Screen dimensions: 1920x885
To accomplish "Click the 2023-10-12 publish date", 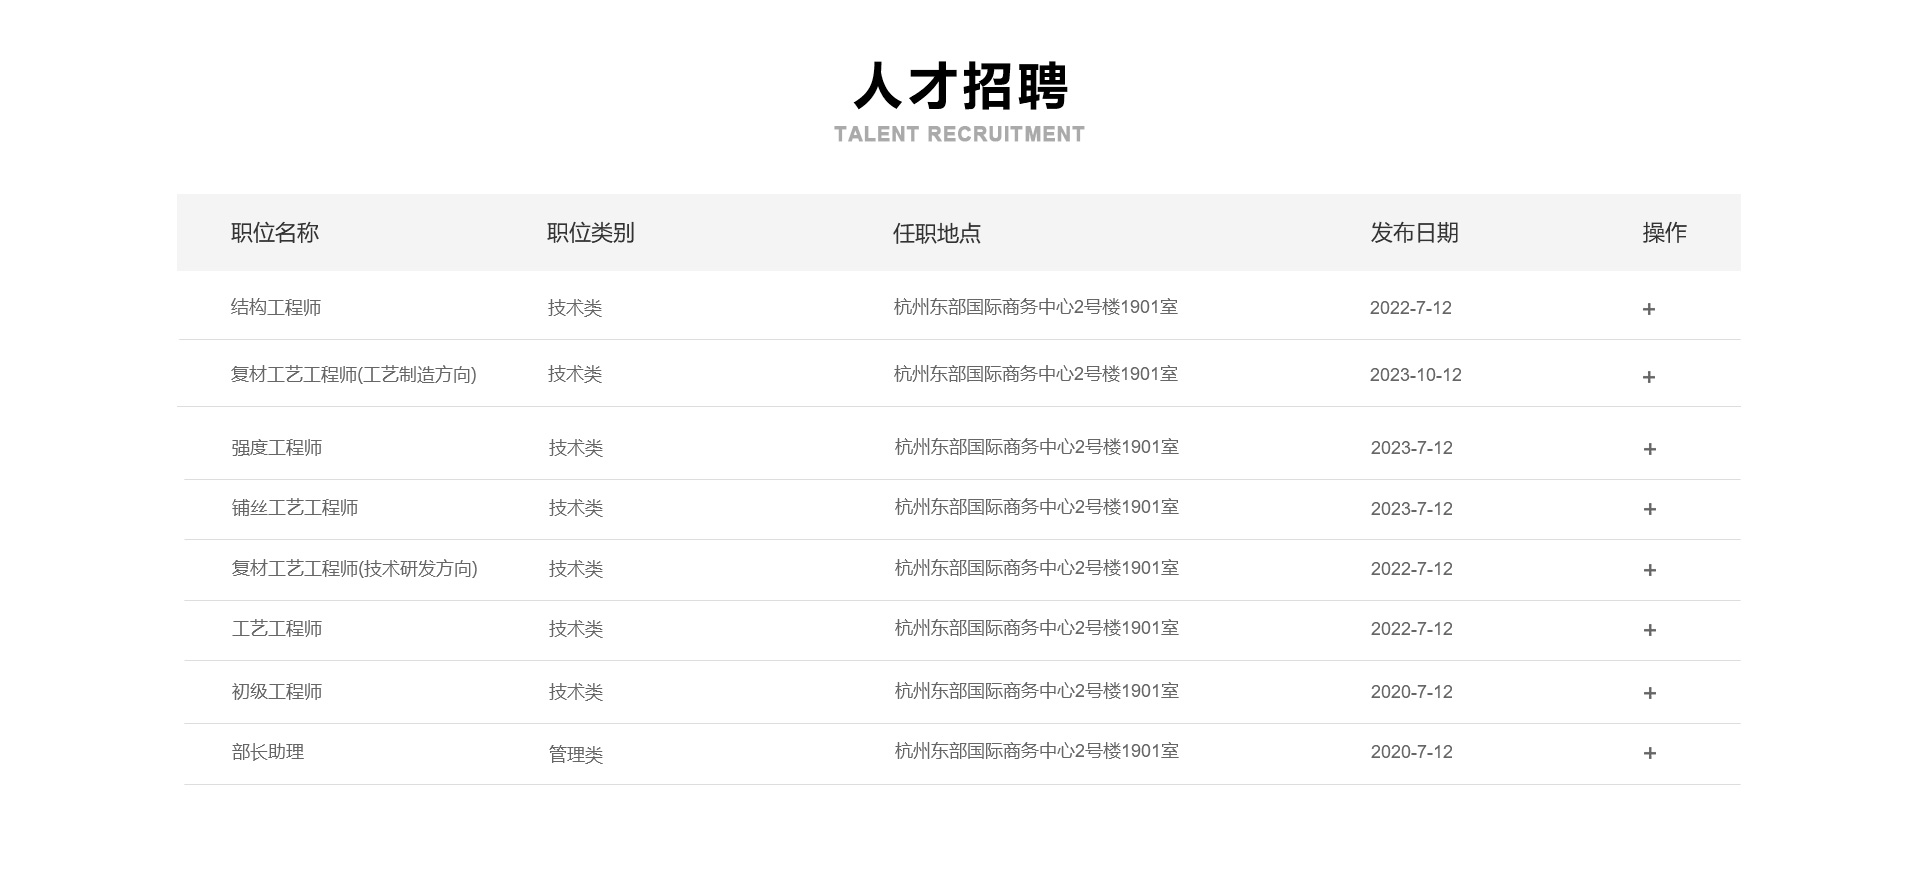I will tap(1415, 375).
